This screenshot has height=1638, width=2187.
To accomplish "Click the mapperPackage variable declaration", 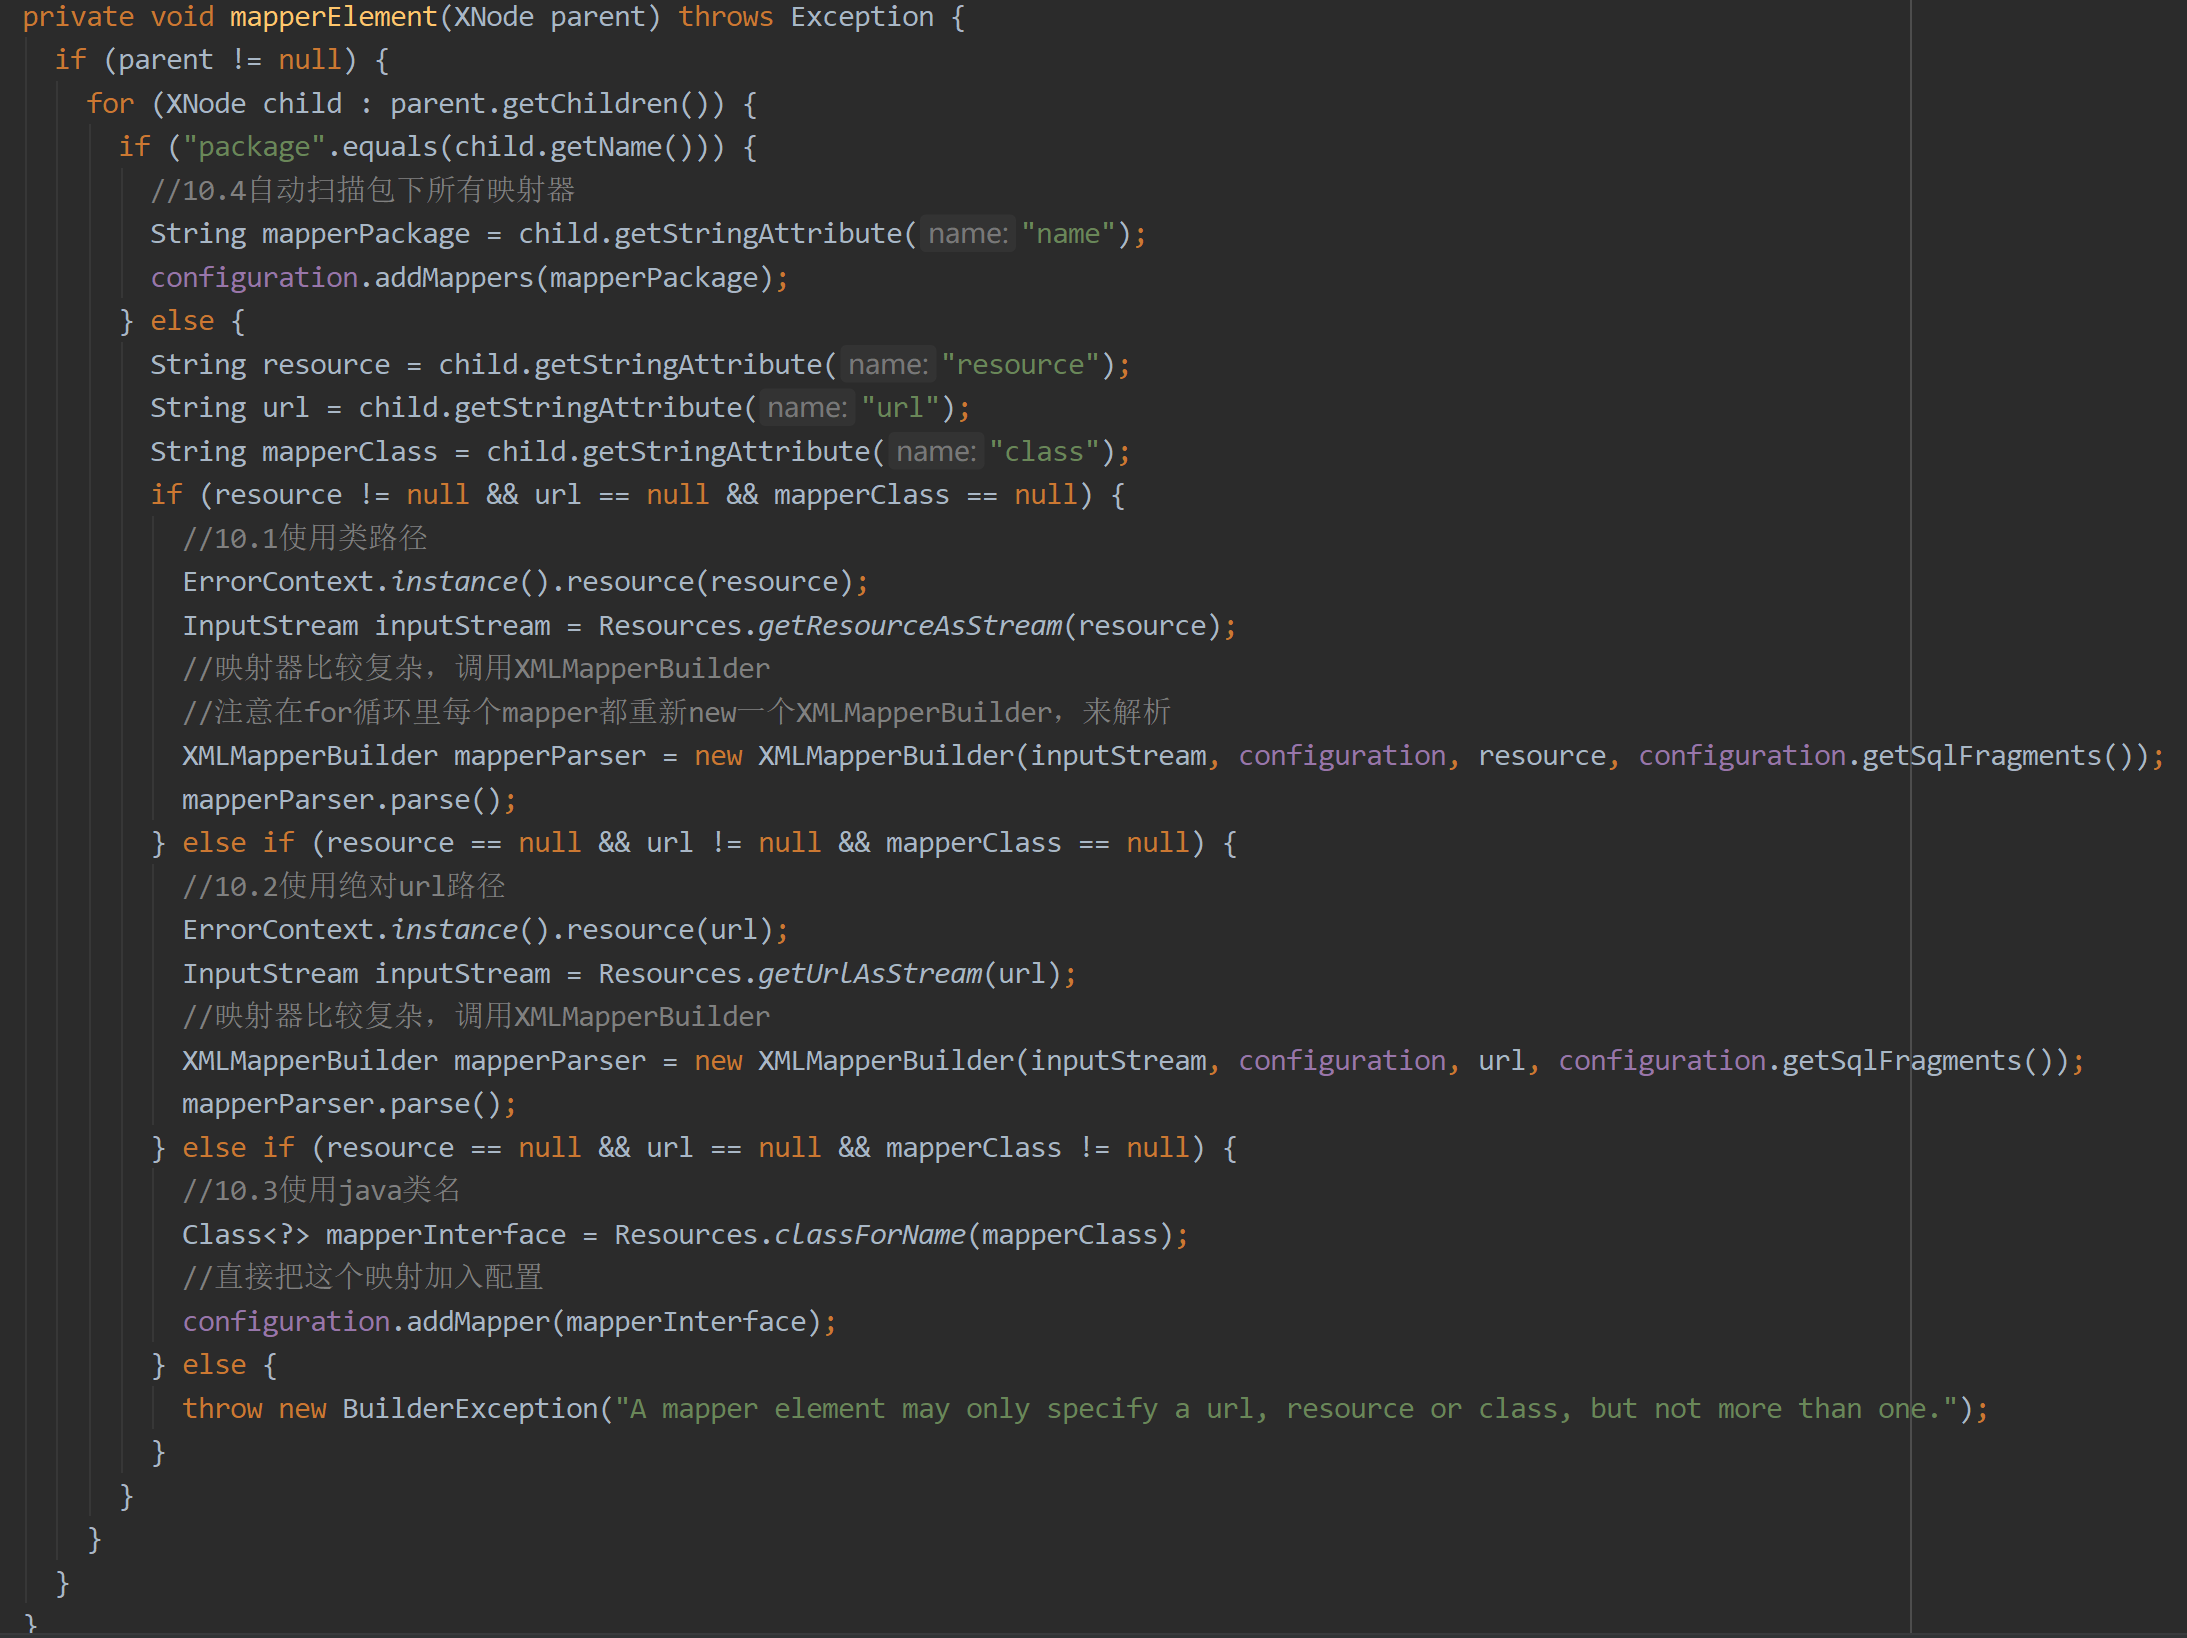I will [x=365, y=234].
